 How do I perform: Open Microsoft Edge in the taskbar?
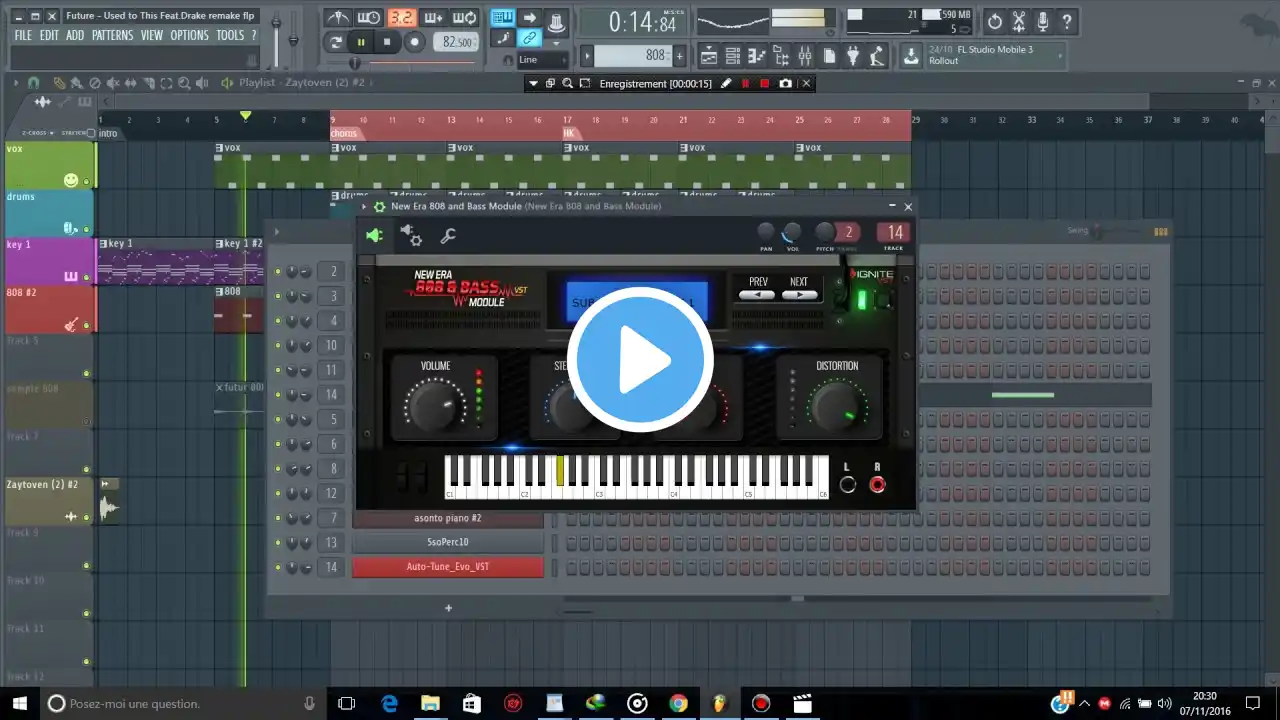click(389, 703)
